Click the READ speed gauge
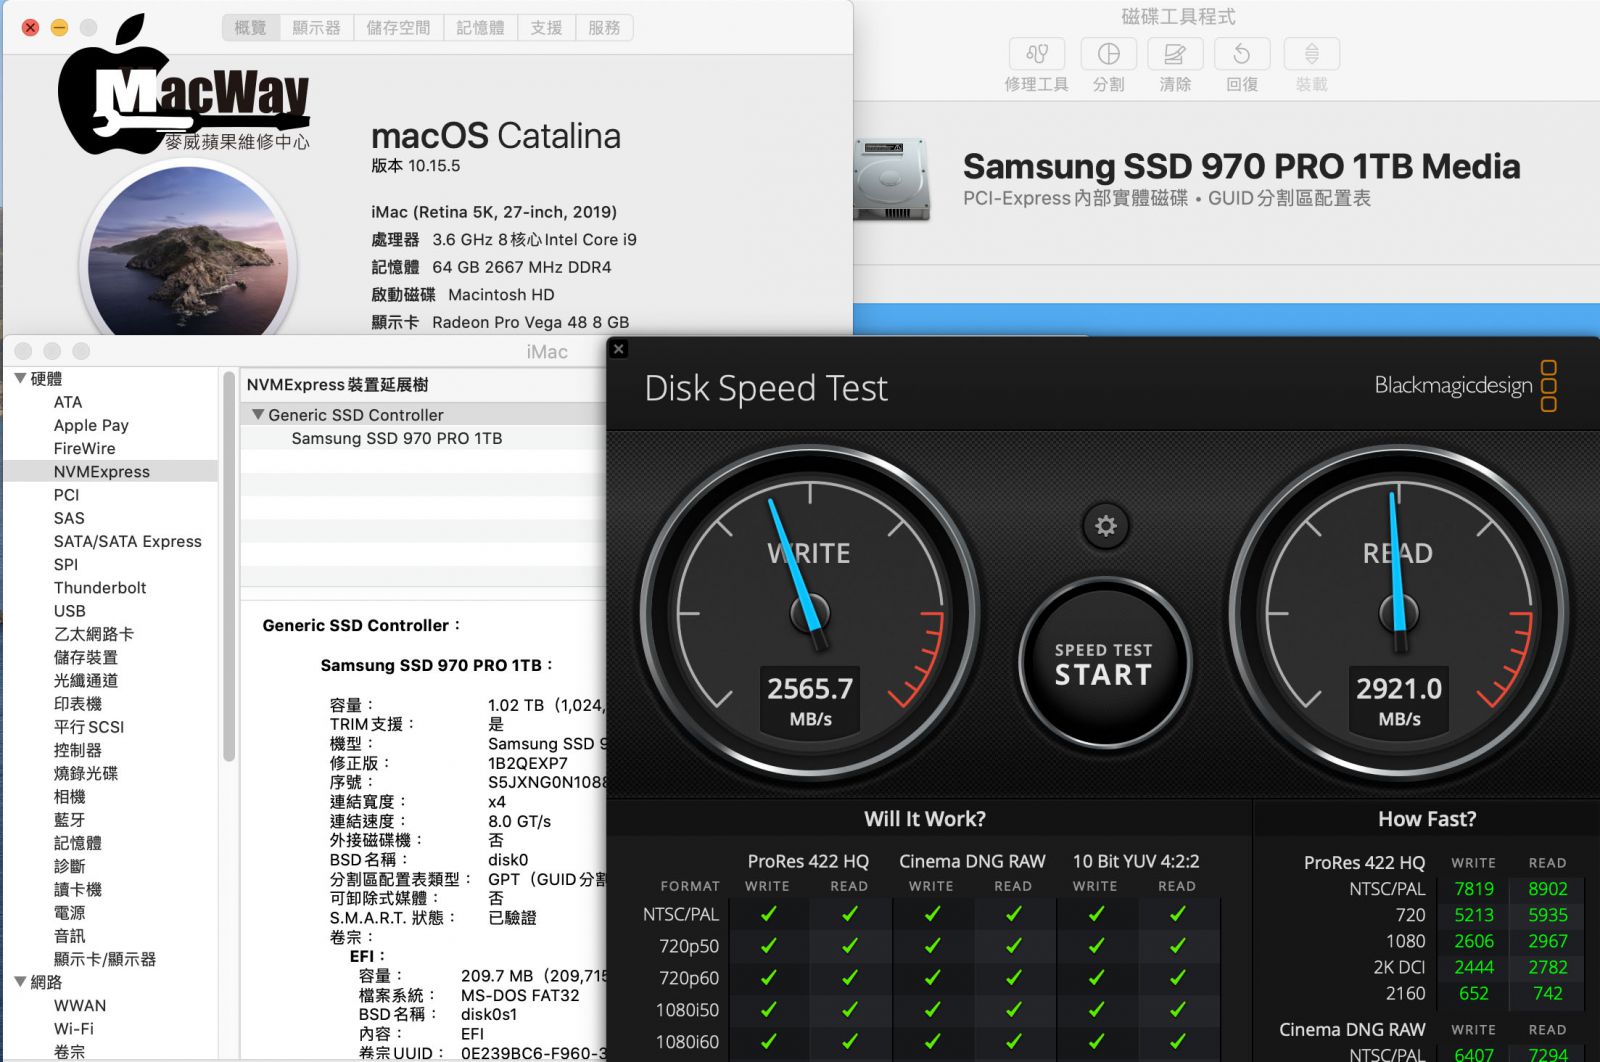1600x1062 pixels. (1398, 613)
